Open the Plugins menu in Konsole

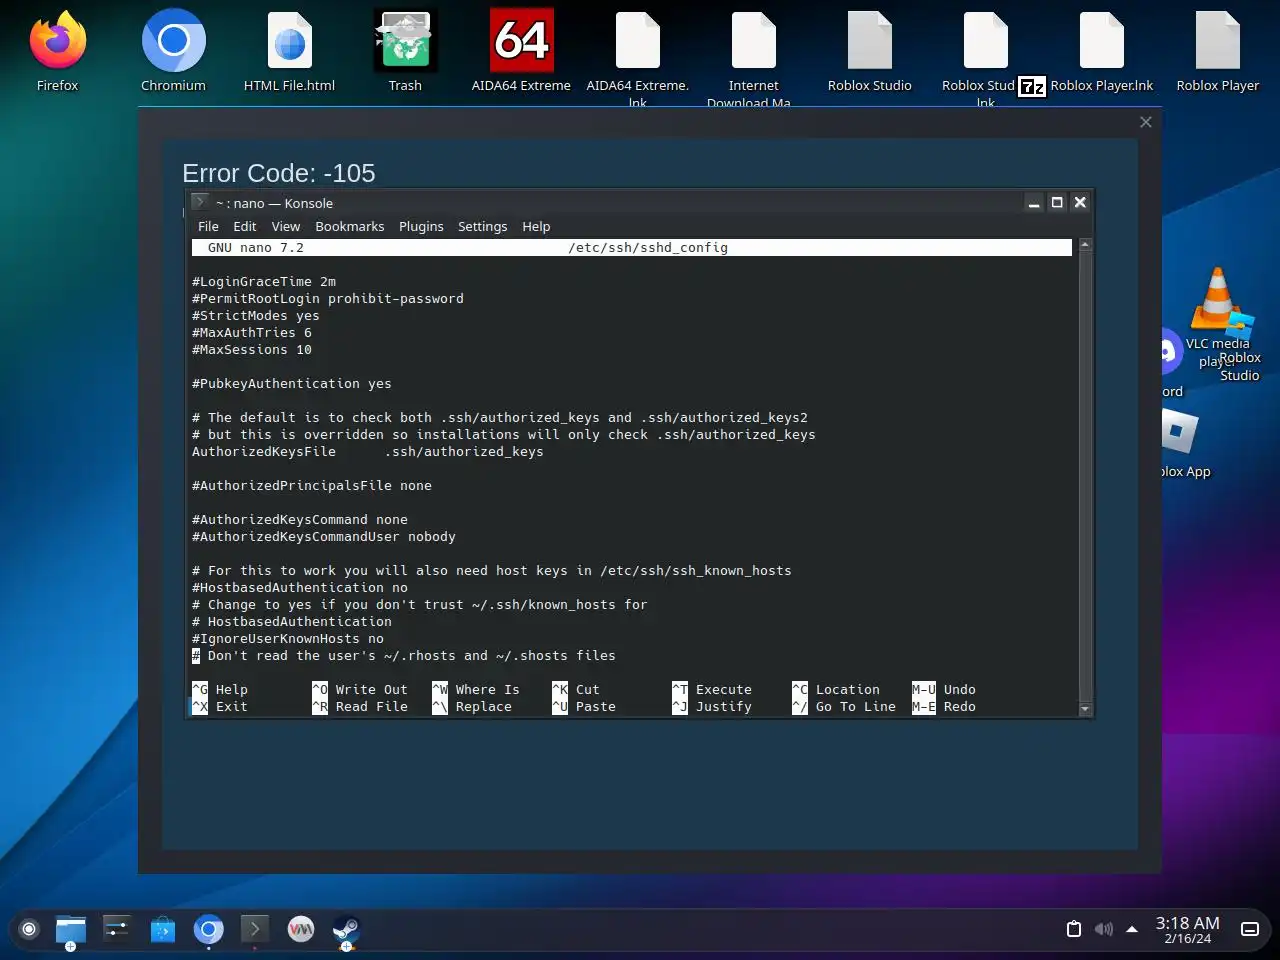[x=421, y=226]
